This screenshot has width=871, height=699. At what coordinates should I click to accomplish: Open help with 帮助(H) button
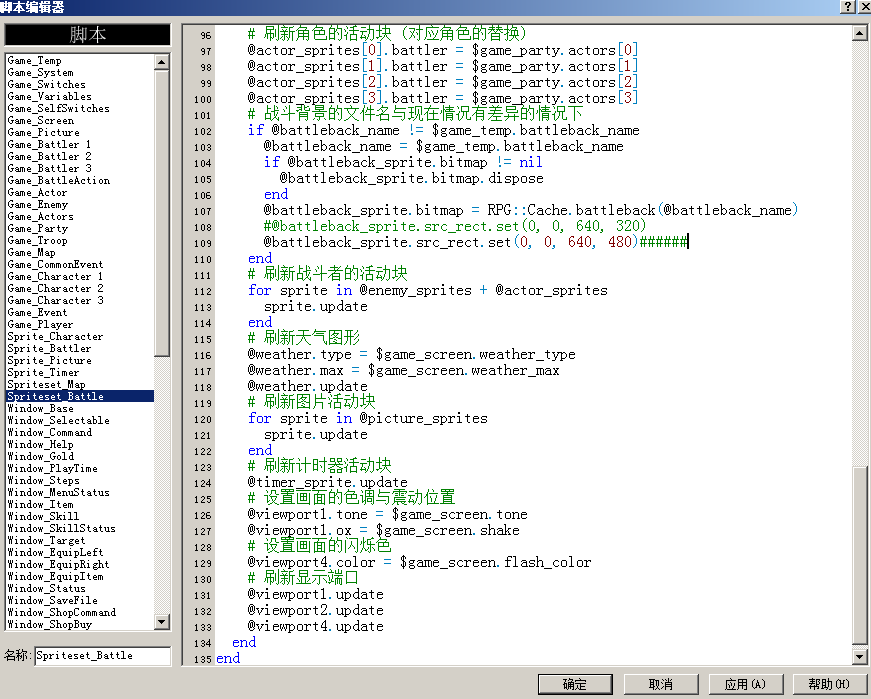click(x=829, y=684)
